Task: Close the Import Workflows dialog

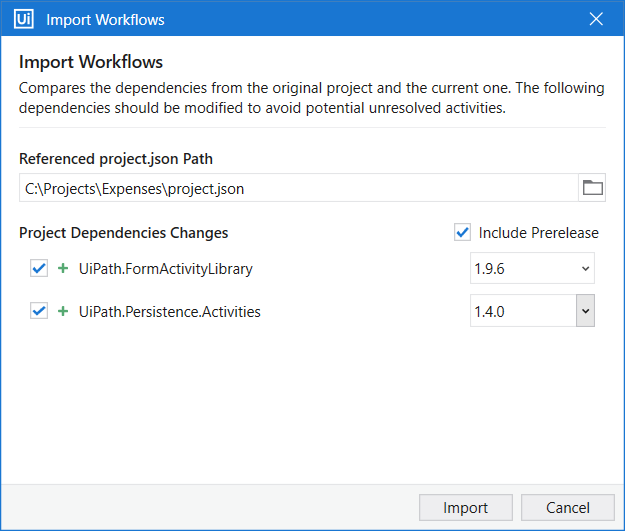Action: coord(596,19)
